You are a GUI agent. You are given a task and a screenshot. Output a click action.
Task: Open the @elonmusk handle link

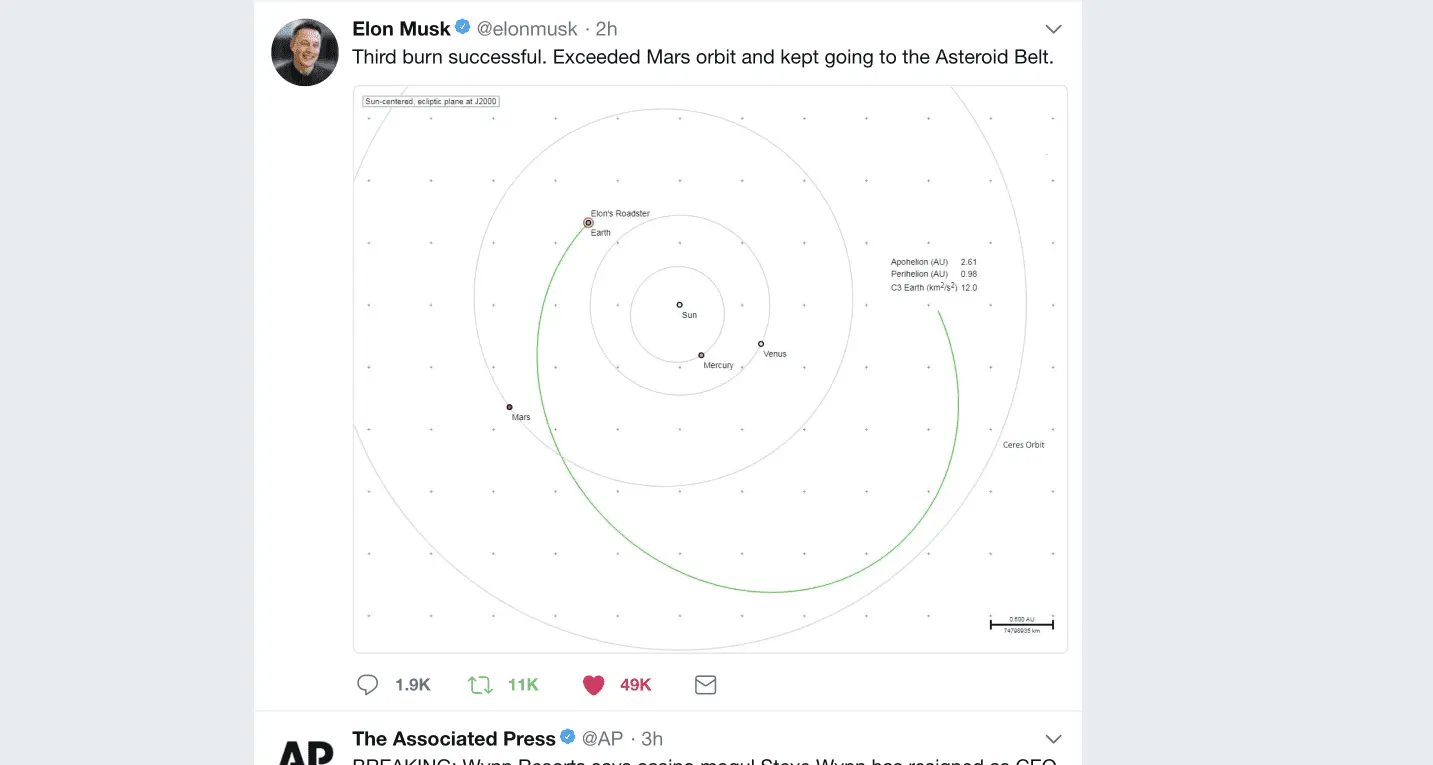click(x=527, y=29)
